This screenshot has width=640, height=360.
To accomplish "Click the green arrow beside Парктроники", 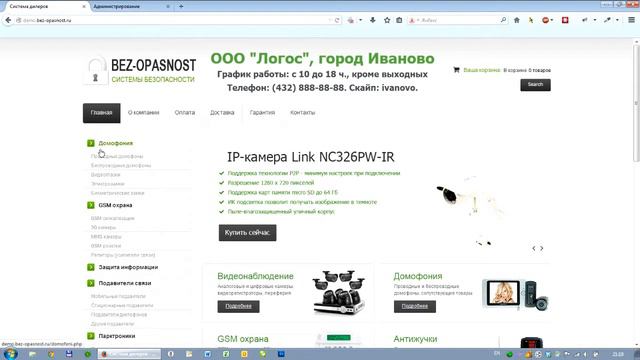I will (x=91, y=336).
